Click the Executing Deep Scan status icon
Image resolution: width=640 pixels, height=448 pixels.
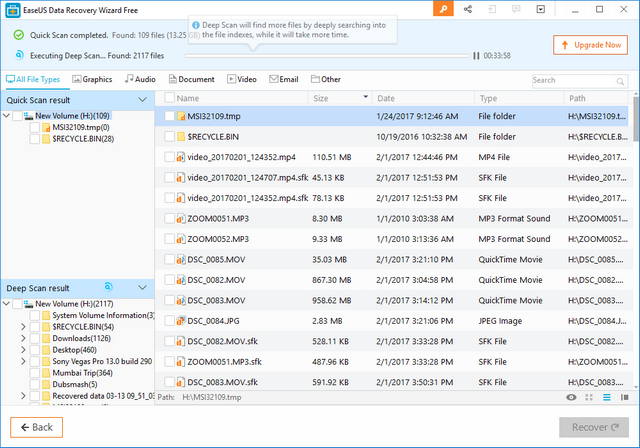tap(19, 55)
